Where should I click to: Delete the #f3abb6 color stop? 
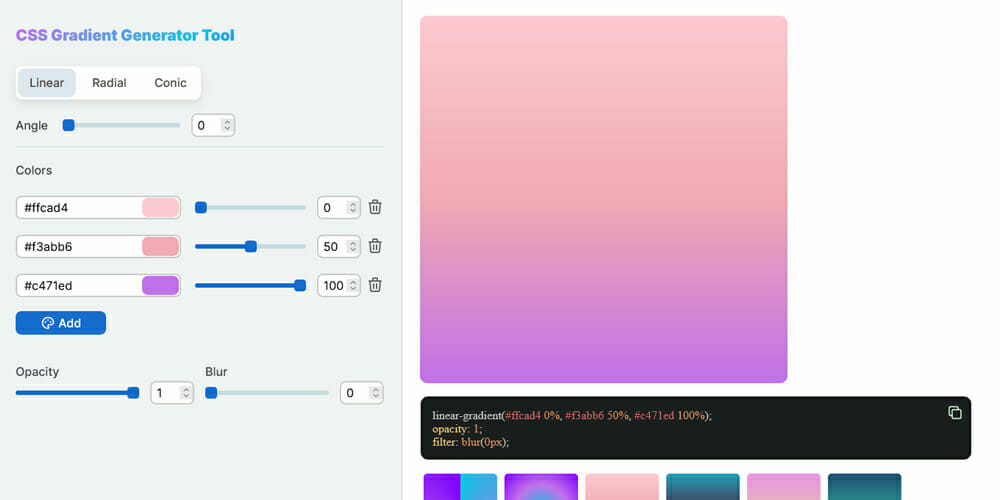coord(375,246)
